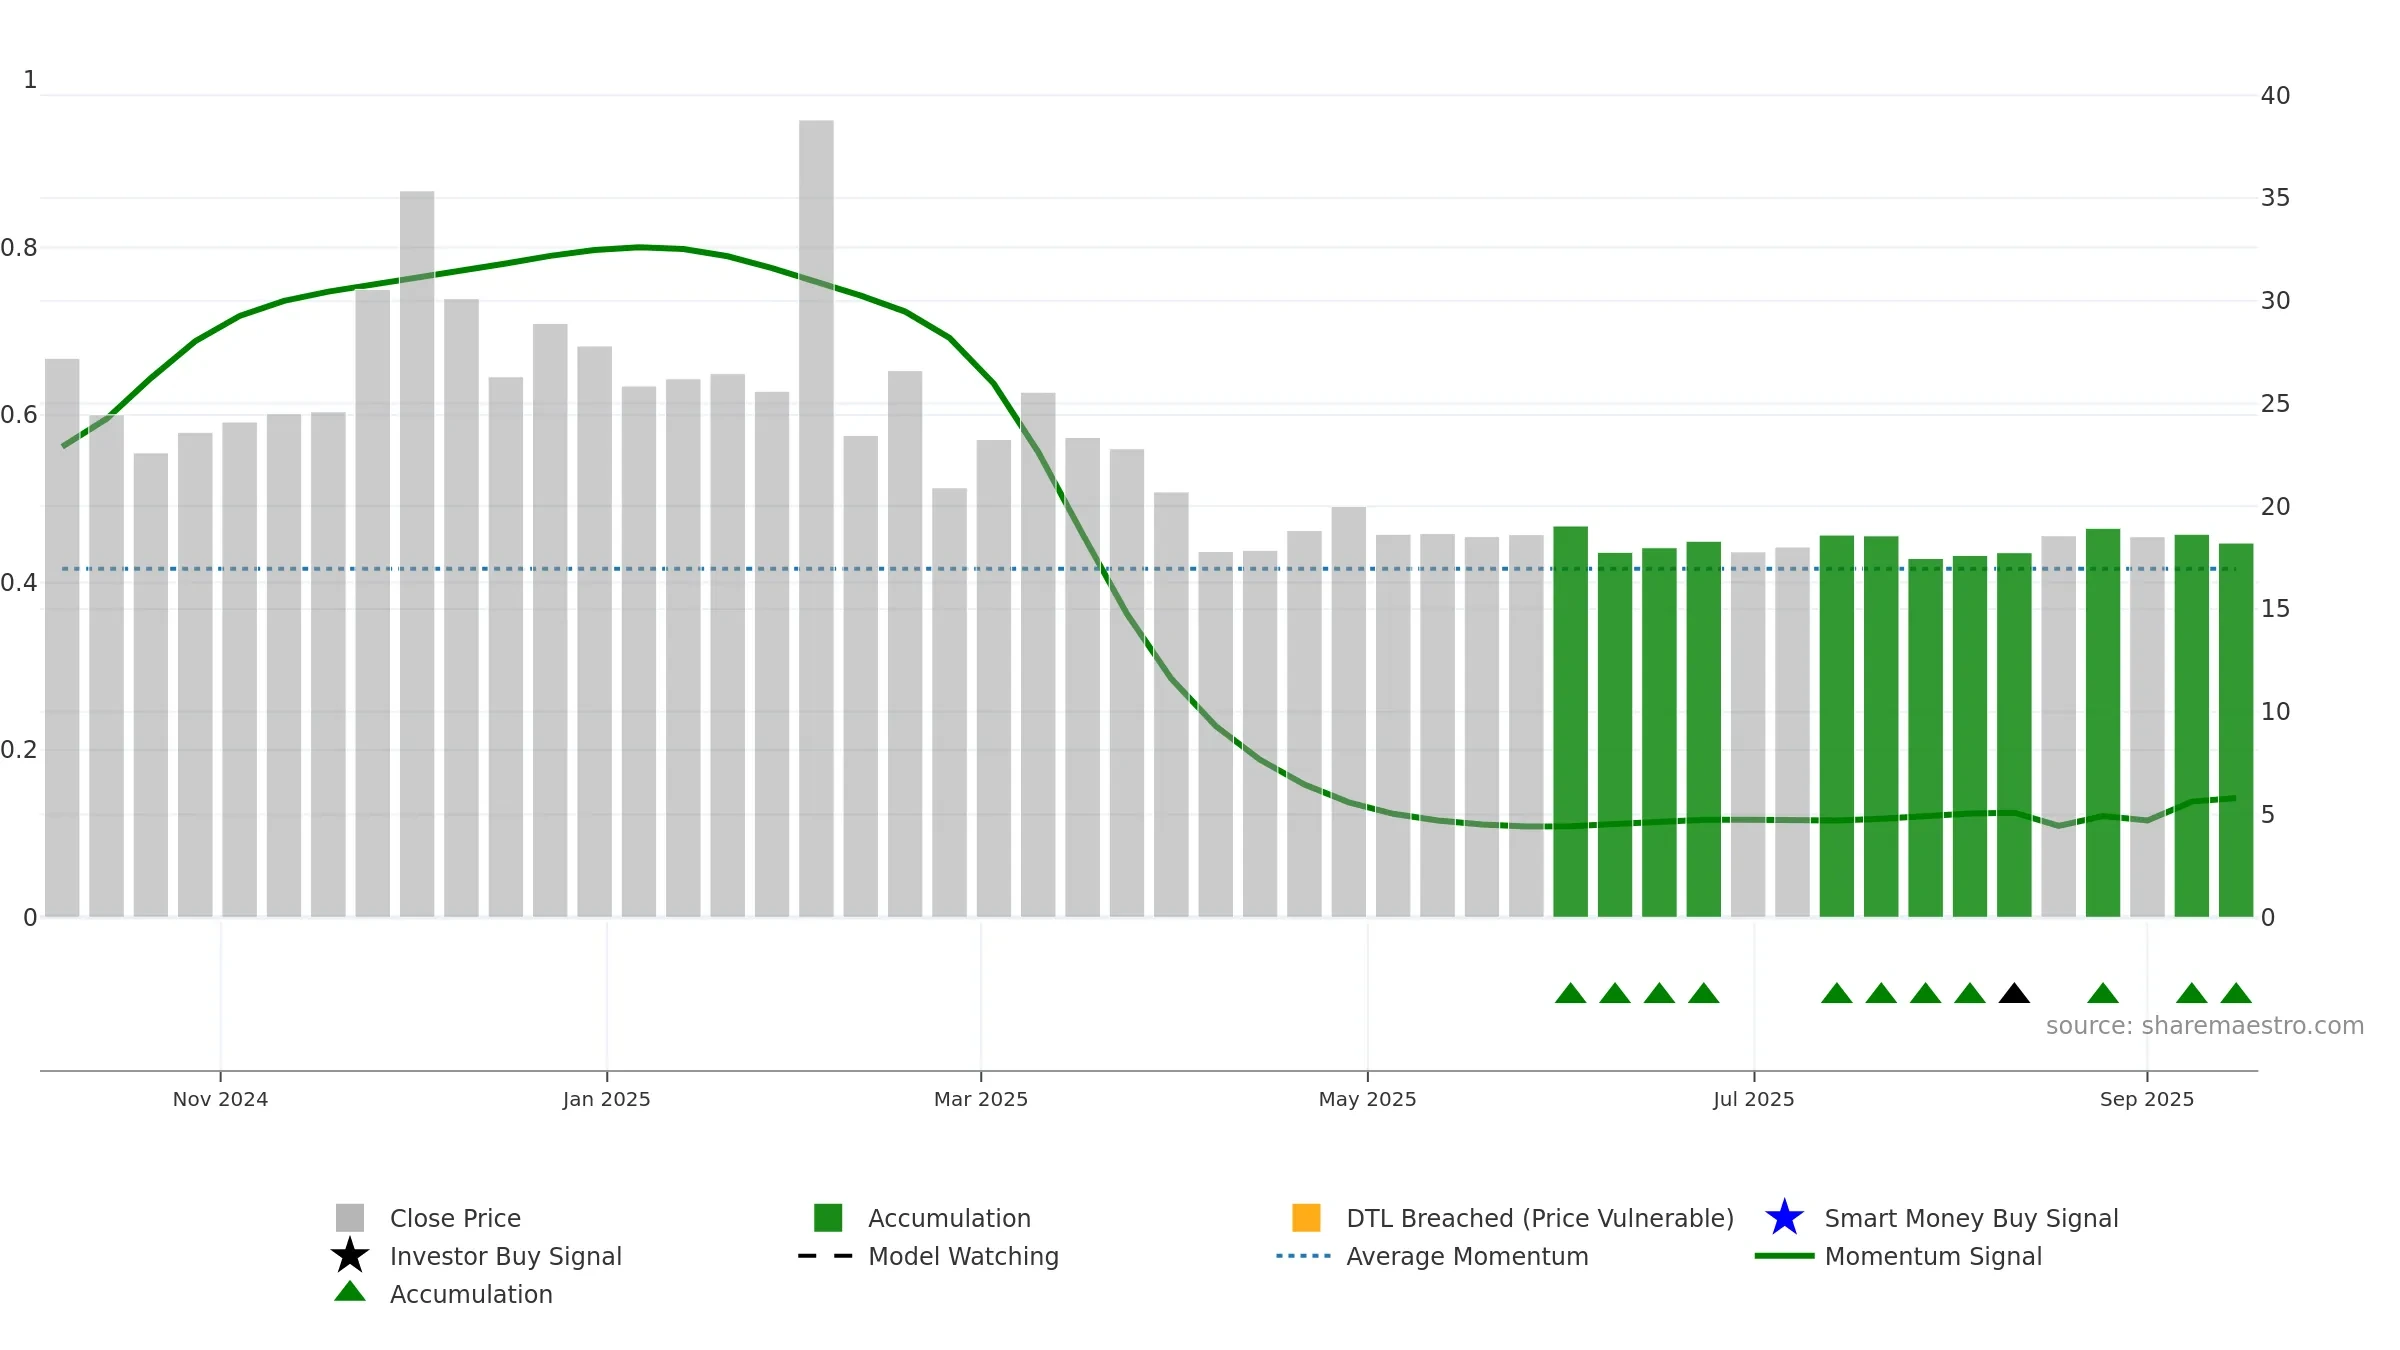This screenshot has height=1350, width=2400.
Task: Toggle the Average Momentum legend series
Action: (x=1467, y=1256)
